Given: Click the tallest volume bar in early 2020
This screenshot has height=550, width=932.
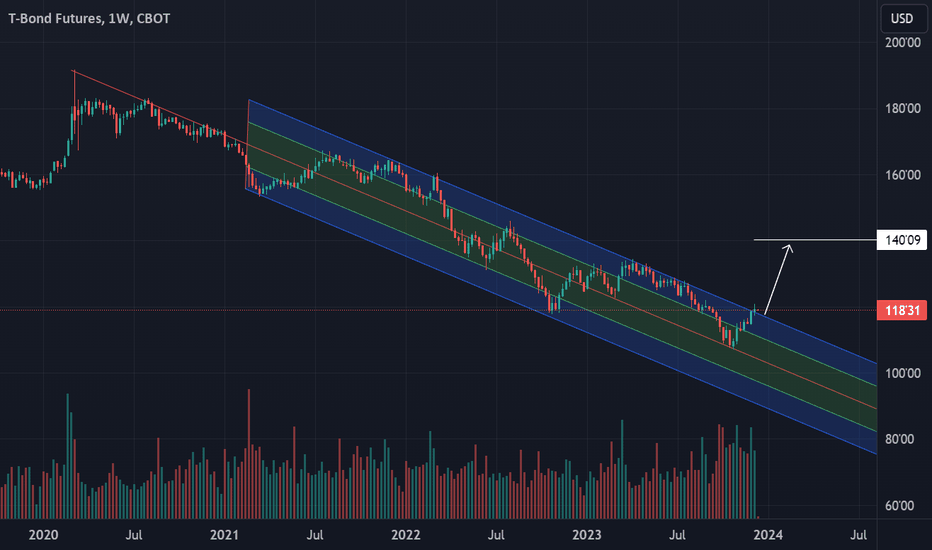Looking at the screenshot, I should click(x=67, y=456).
